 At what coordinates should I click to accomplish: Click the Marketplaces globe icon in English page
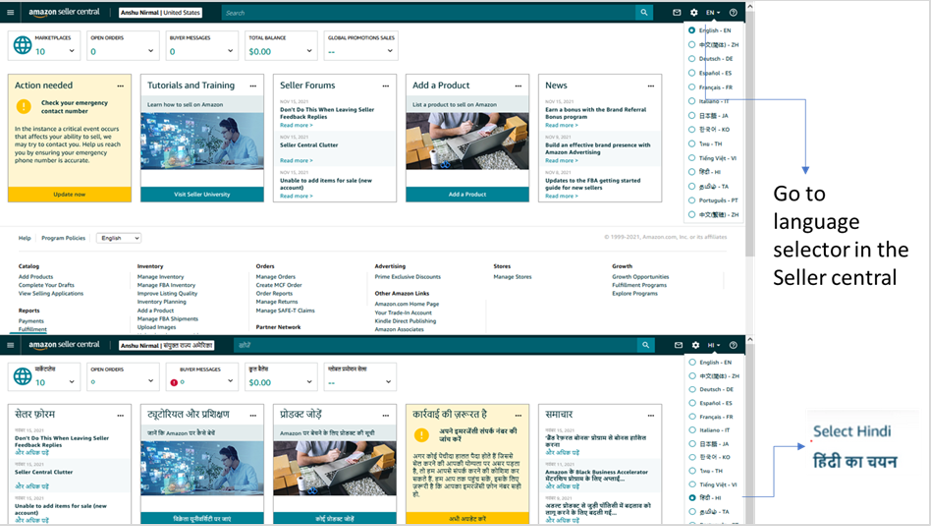point(23,45)
